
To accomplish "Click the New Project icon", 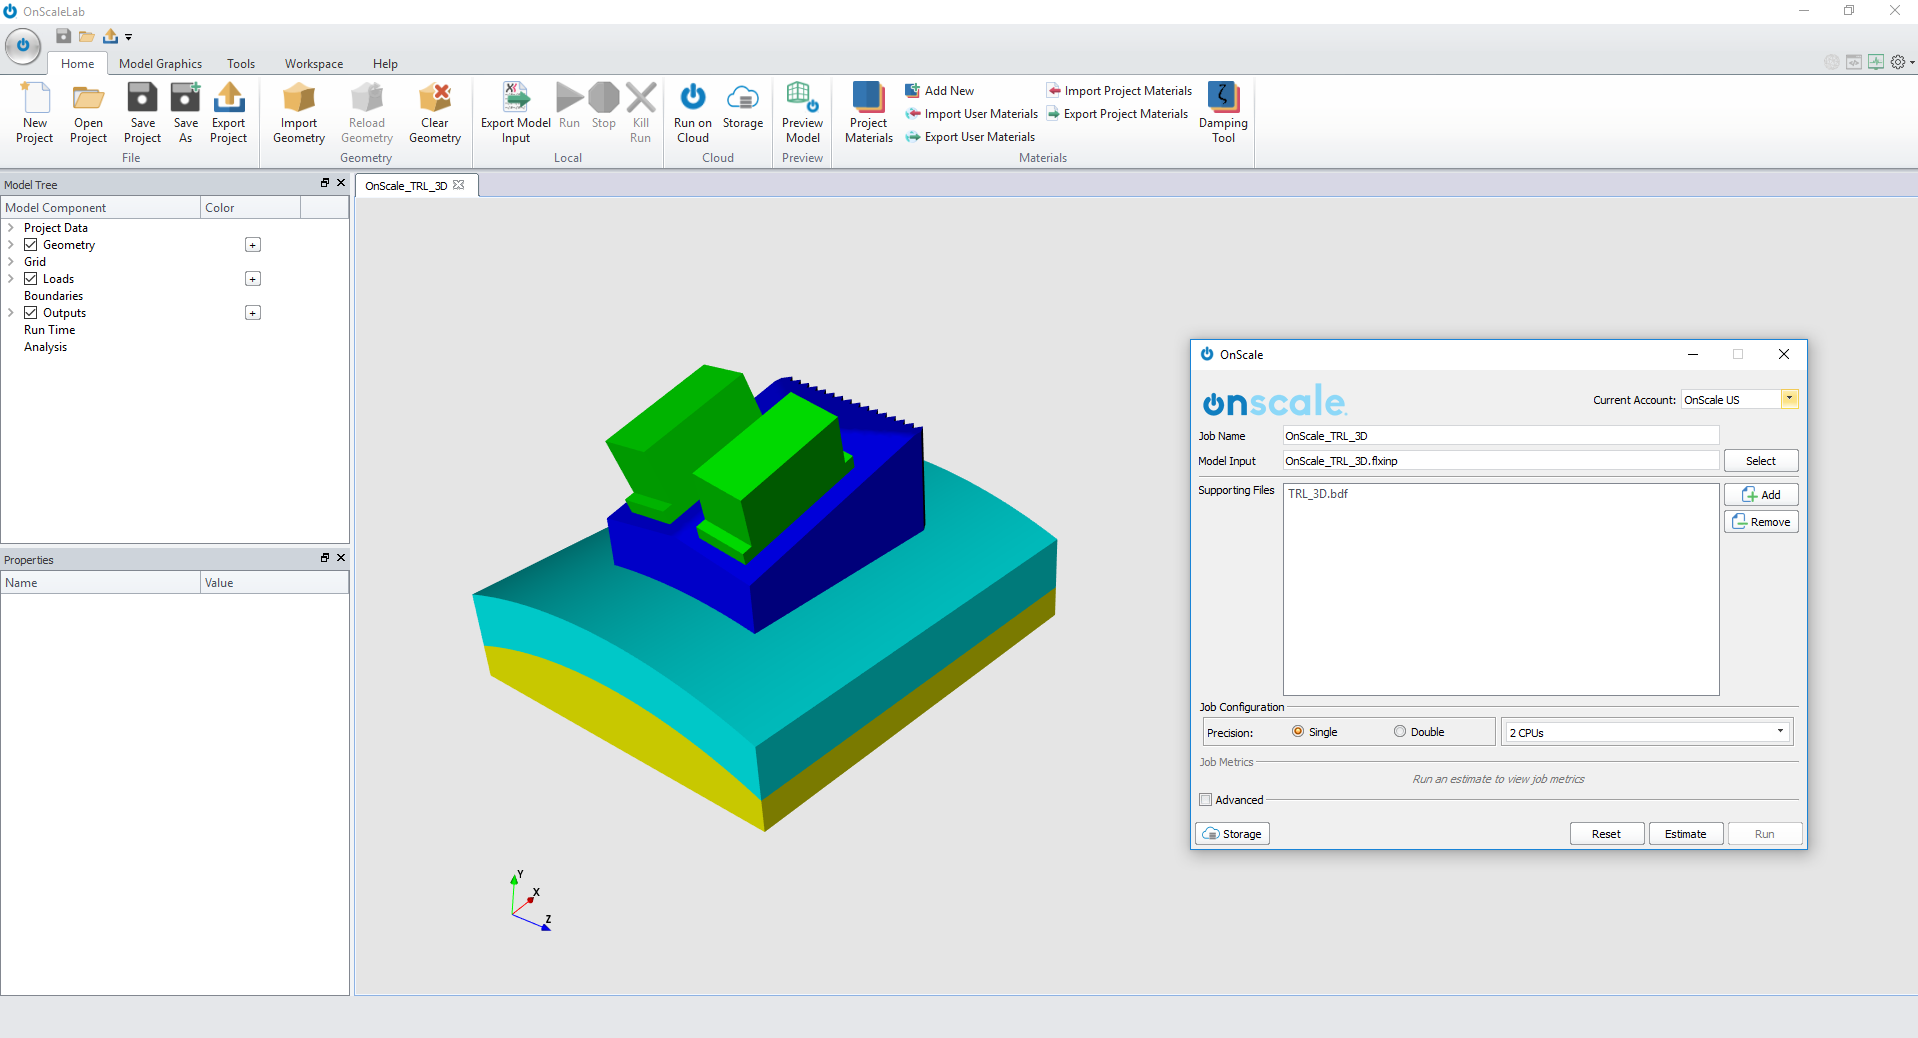I will point(35,98).
